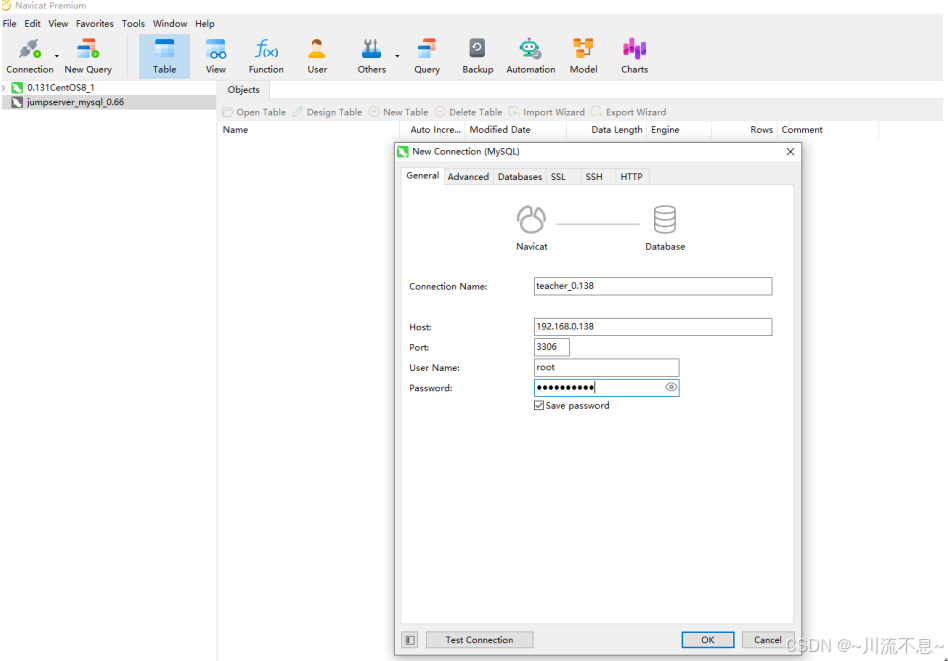Toggle password visibility eye icon
948x661 pixels.
[671, 387]
